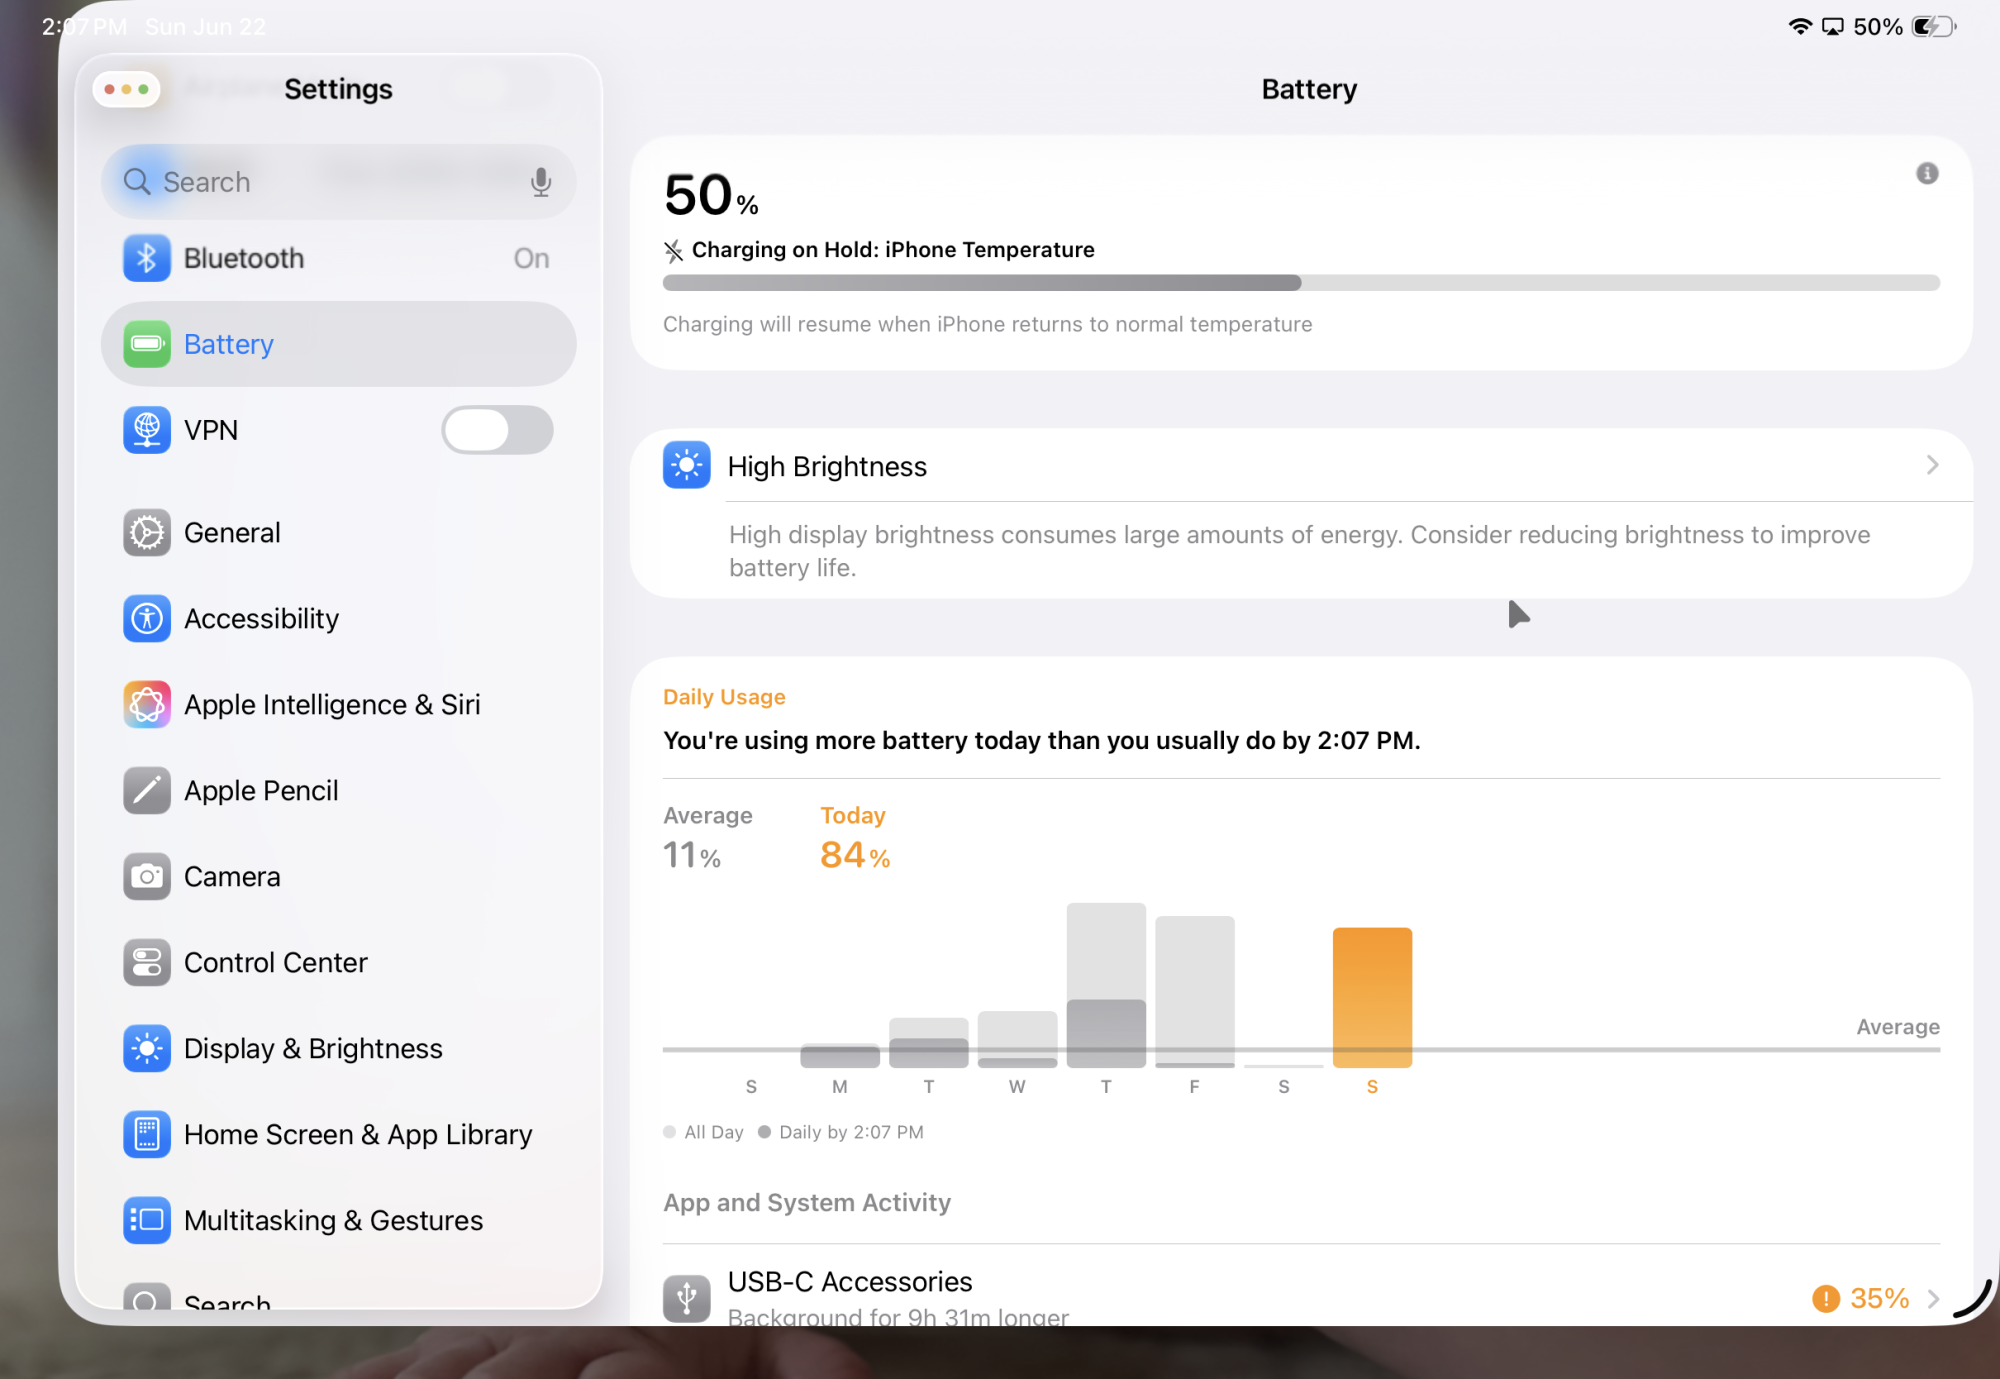Viewport: 2000px width, 1379px height.
Task: Expand the High Brightness chevron
Action: coord(1932,465)
